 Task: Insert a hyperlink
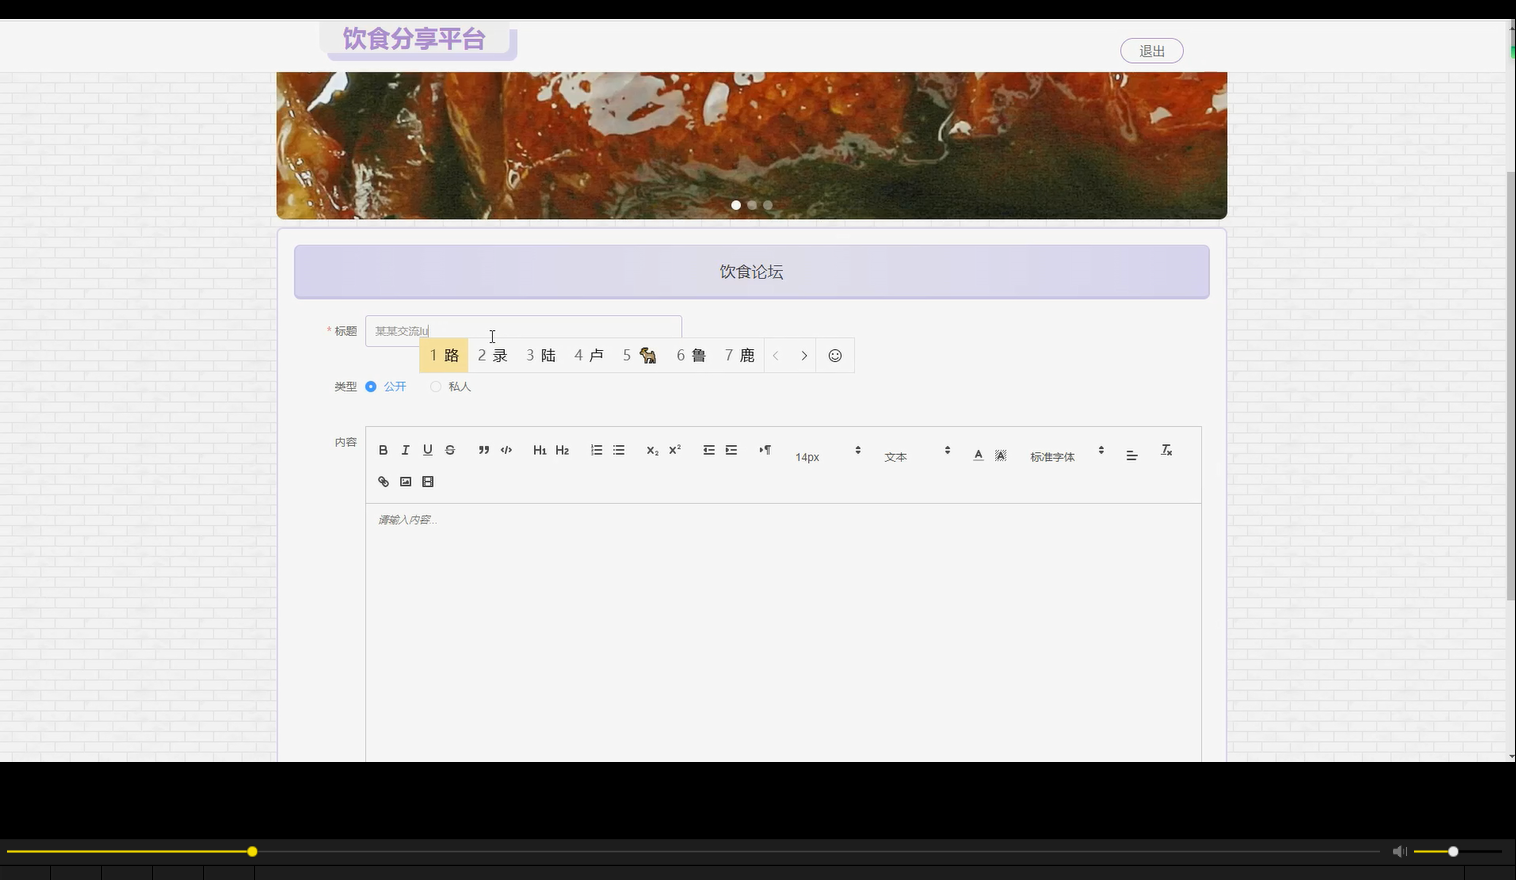pyautogui.click(x=383, y=481)
